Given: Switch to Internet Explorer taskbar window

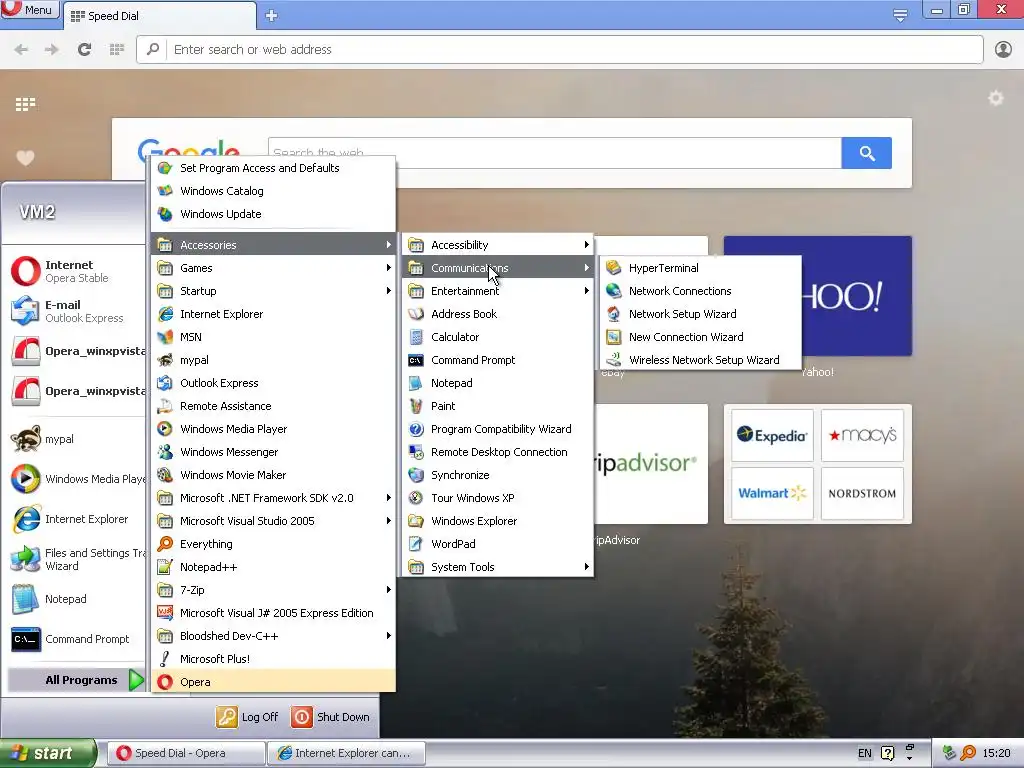Looking at the screenshot, I should click(346, 753).
